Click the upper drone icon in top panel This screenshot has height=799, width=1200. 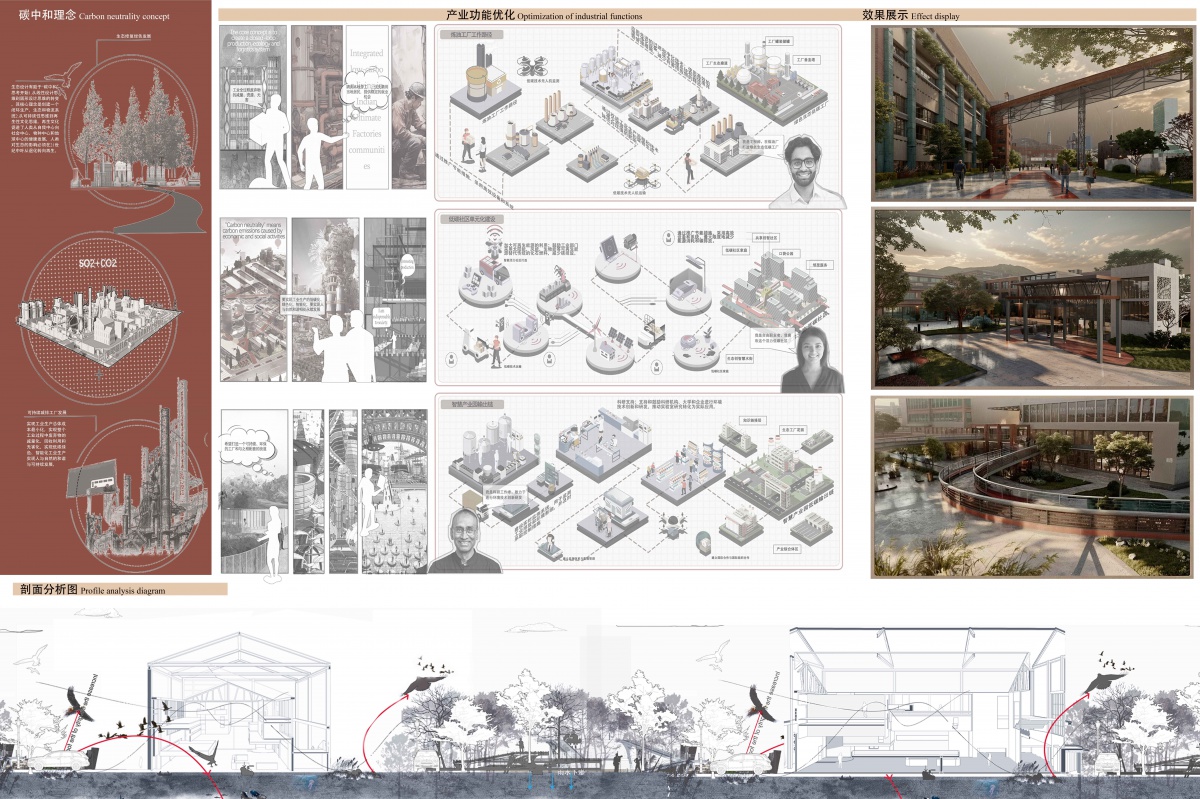pos(534,66)
